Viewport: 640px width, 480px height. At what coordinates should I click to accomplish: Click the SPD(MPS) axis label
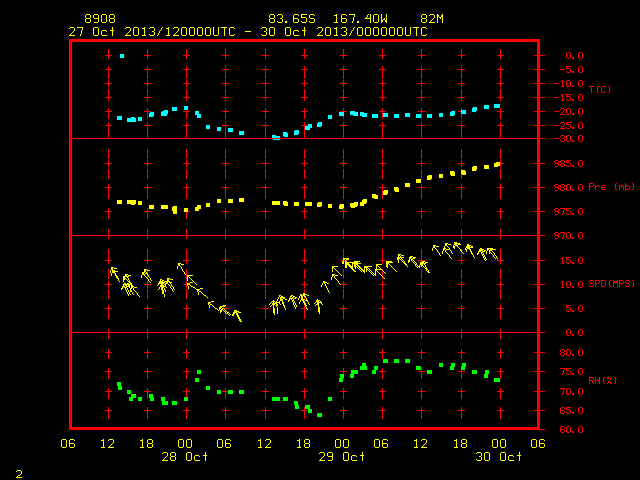coord(611,284)
